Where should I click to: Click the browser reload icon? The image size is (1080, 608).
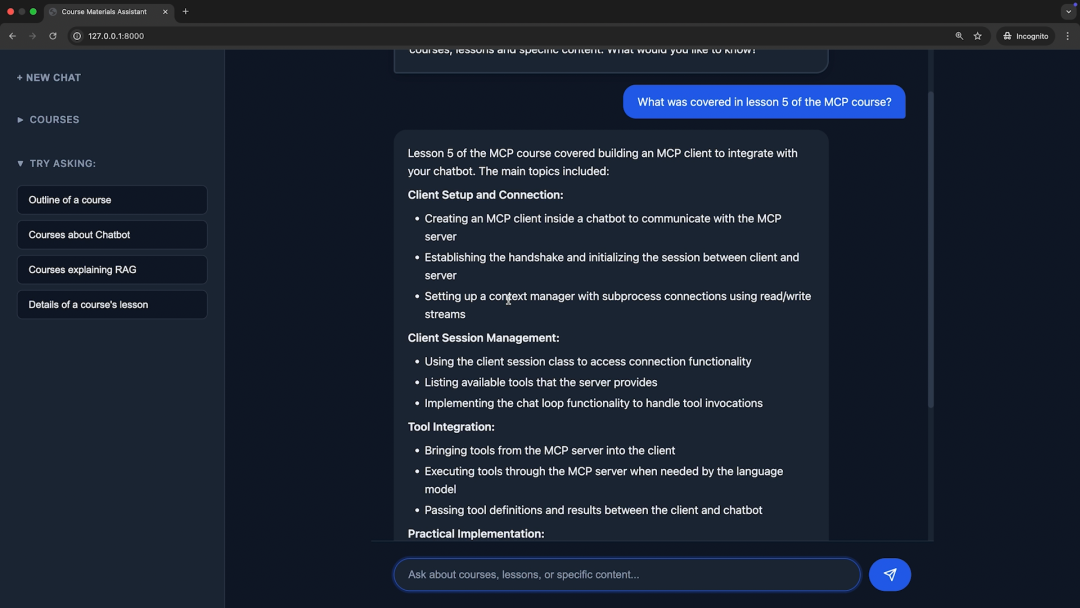pos(53,36)
